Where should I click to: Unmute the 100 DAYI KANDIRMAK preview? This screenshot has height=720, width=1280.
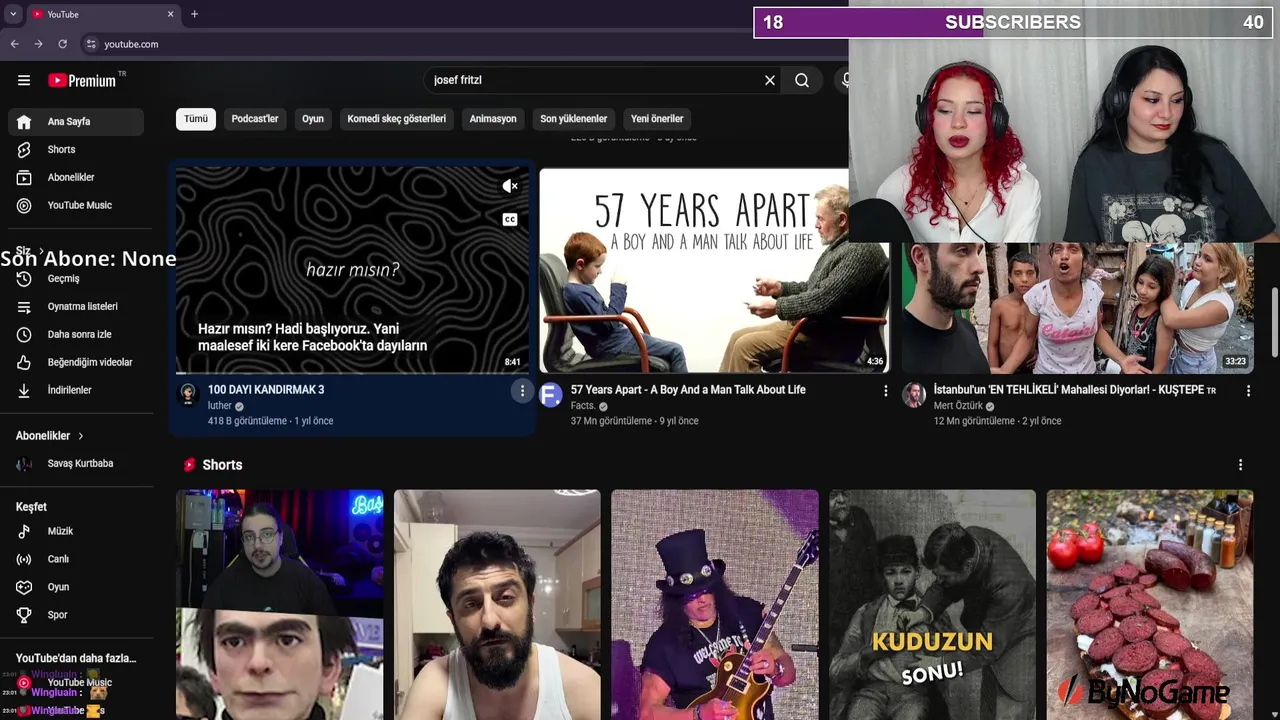pos(510,186)
